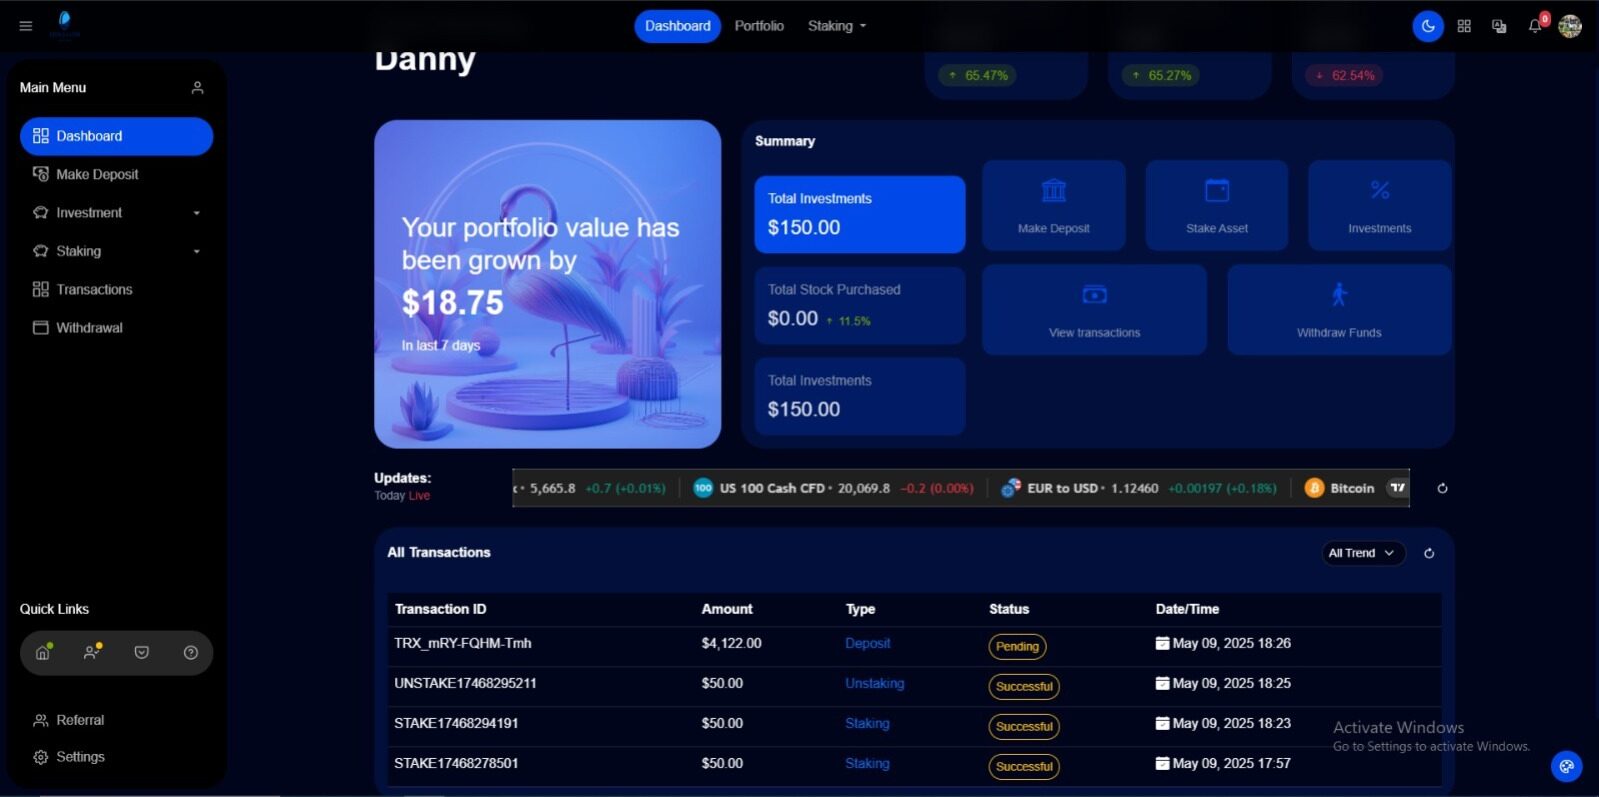Image resolution: width=1599 pixels, height=797 pixels.
Task: Click the portfolio growth flamingo banner
Action: [x=547, y=284]
